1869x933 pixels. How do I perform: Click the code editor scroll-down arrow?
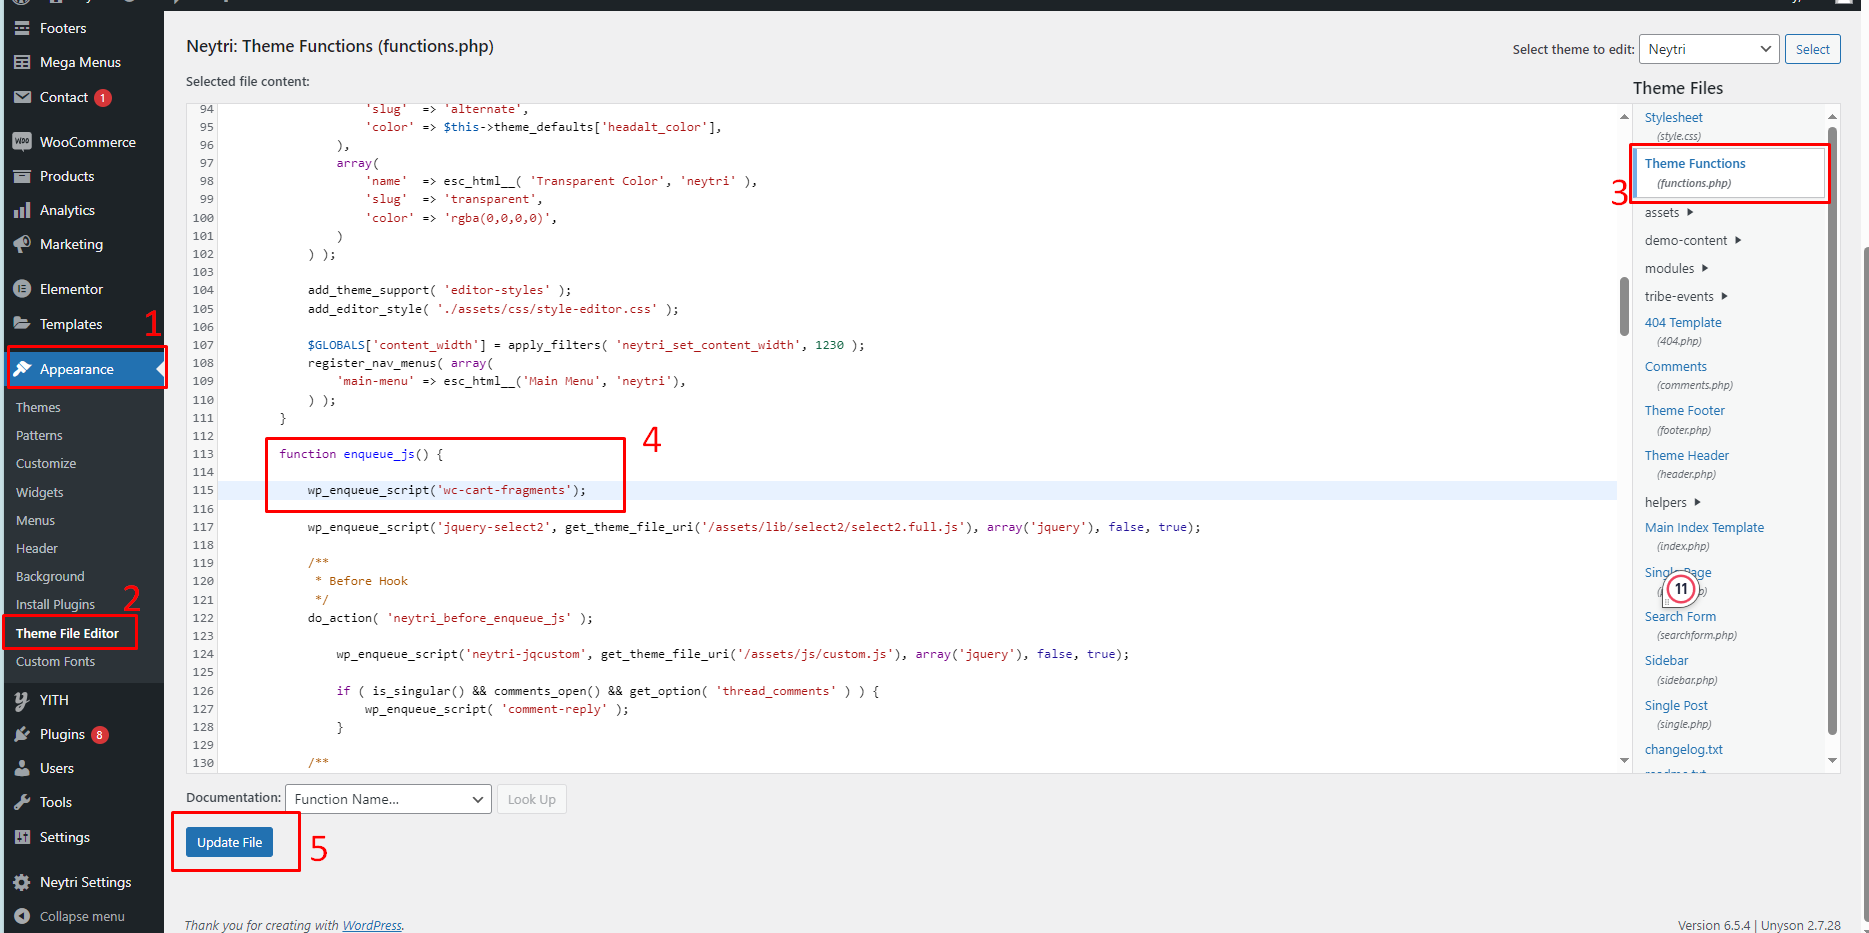1624,761
